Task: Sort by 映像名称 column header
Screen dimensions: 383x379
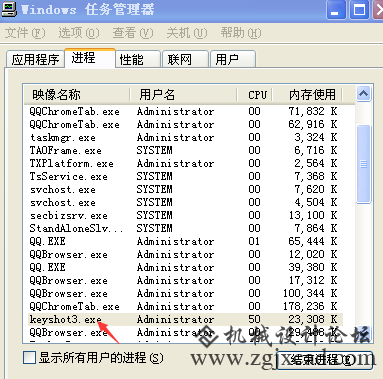Action: tap(77, 95)
